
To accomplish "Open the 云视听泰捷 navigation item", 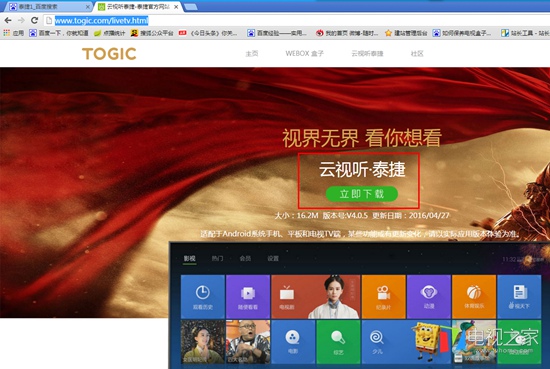I will point(367,53).
